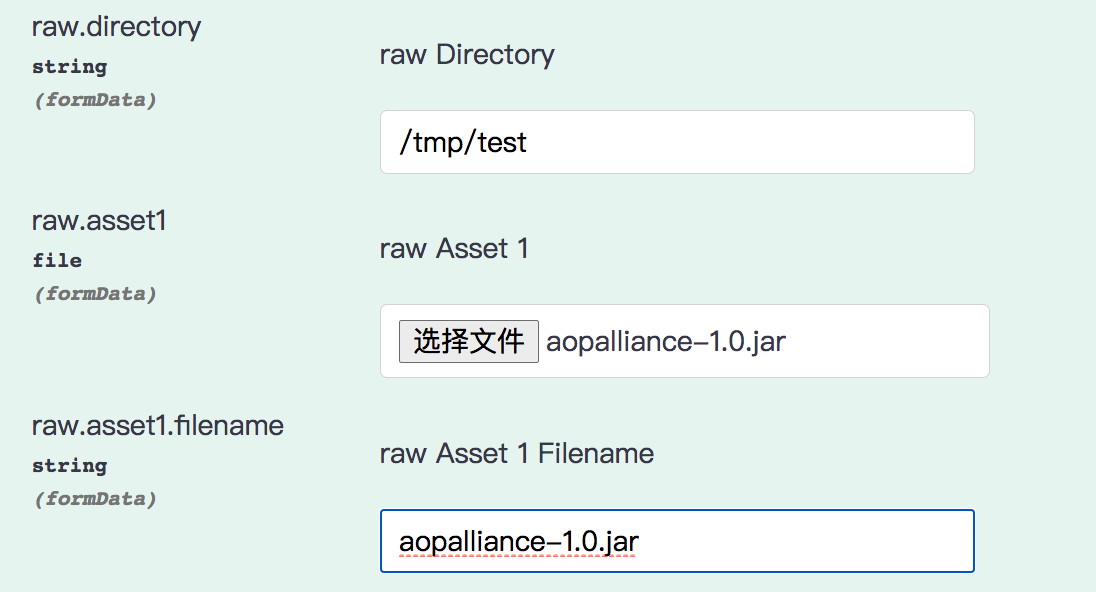Click the "raw Asset 1 Filename" description

(x=516, y=453)
